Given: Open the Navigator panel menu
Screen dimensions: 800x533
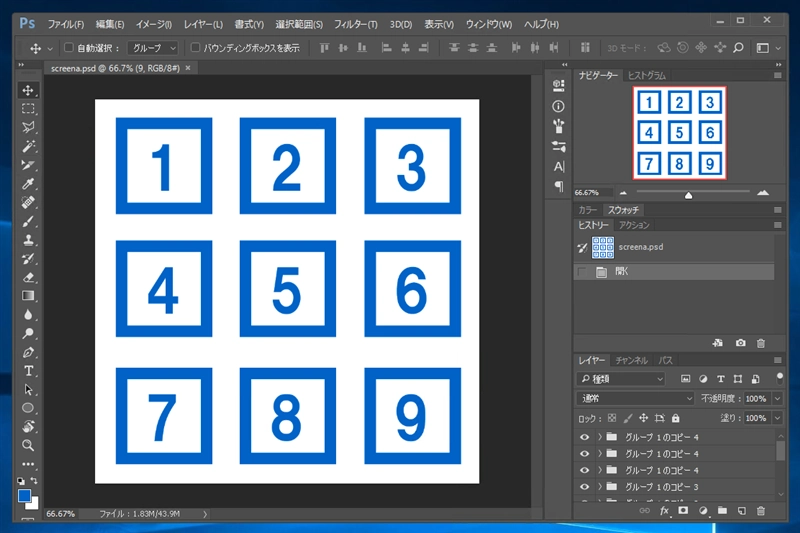Looking at the screenshot, I should click(x=778, y=75).
